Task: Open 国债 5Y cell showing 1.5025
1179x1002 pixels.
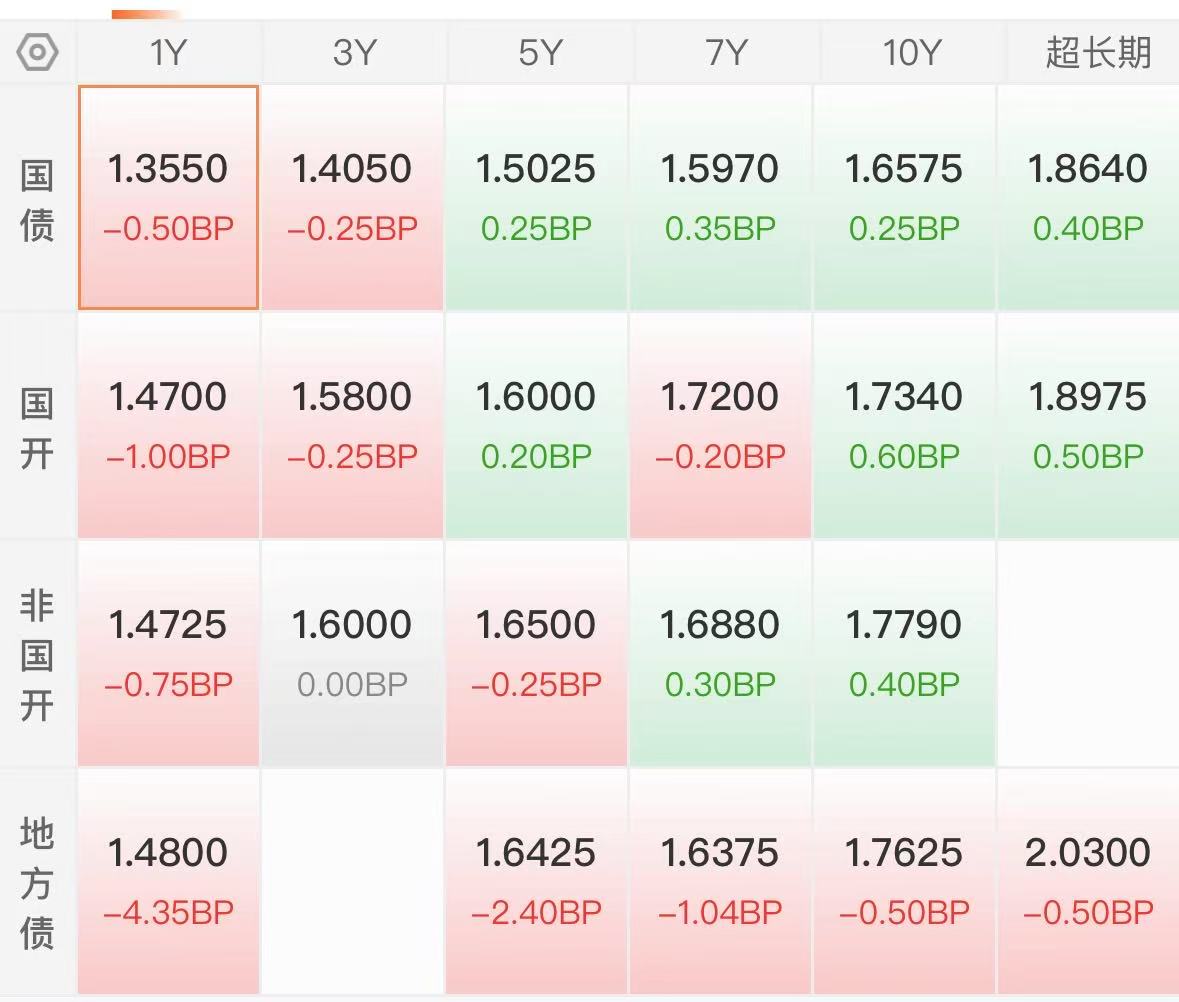Action: click(536, 197)
